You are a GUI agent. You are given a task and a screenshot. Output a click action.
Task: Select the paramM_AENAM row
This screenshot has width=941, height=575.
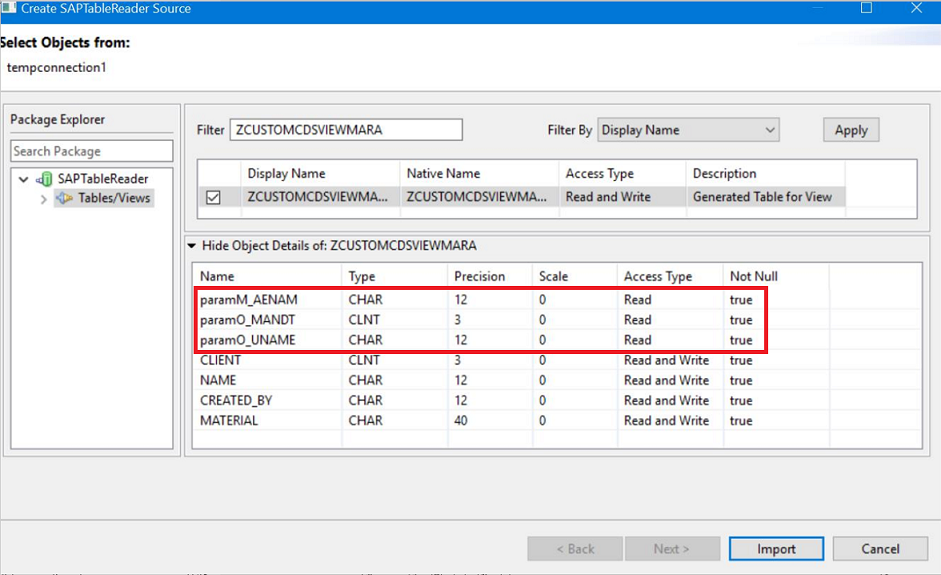249,300
